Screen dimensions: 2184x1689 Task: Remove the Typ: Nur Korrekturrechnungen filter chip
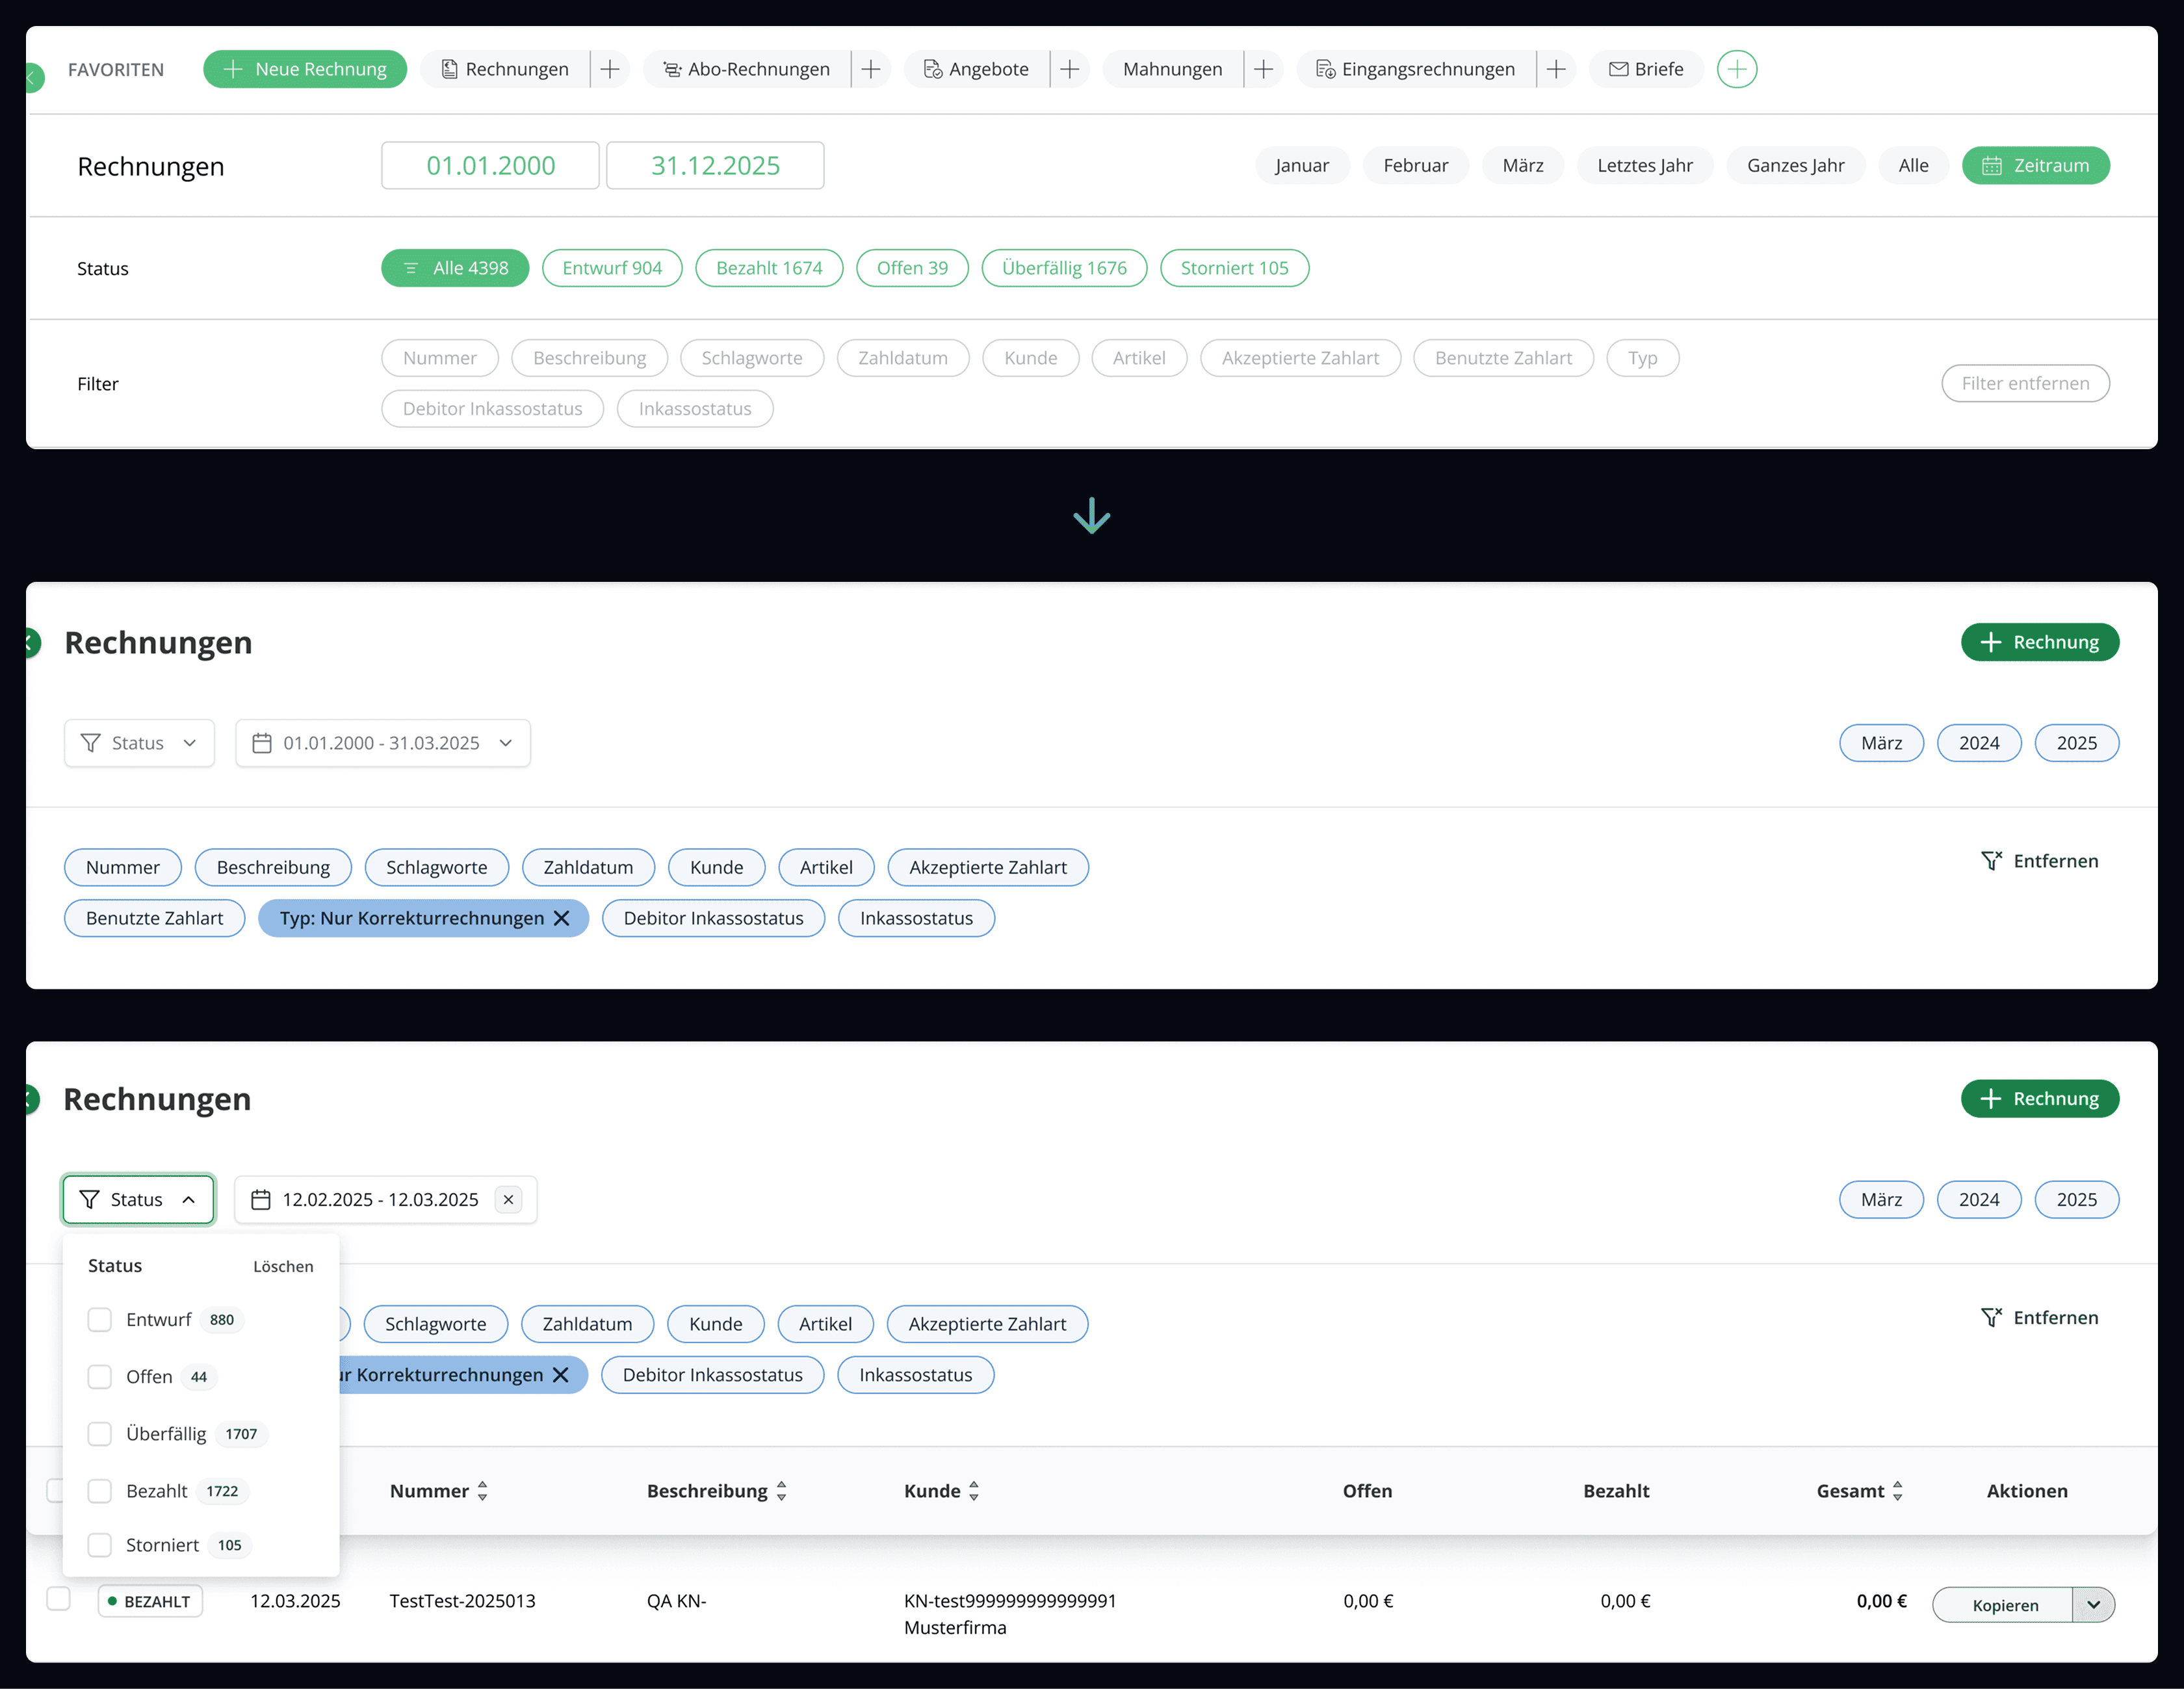pyautogui.click(x=562, y=918)
